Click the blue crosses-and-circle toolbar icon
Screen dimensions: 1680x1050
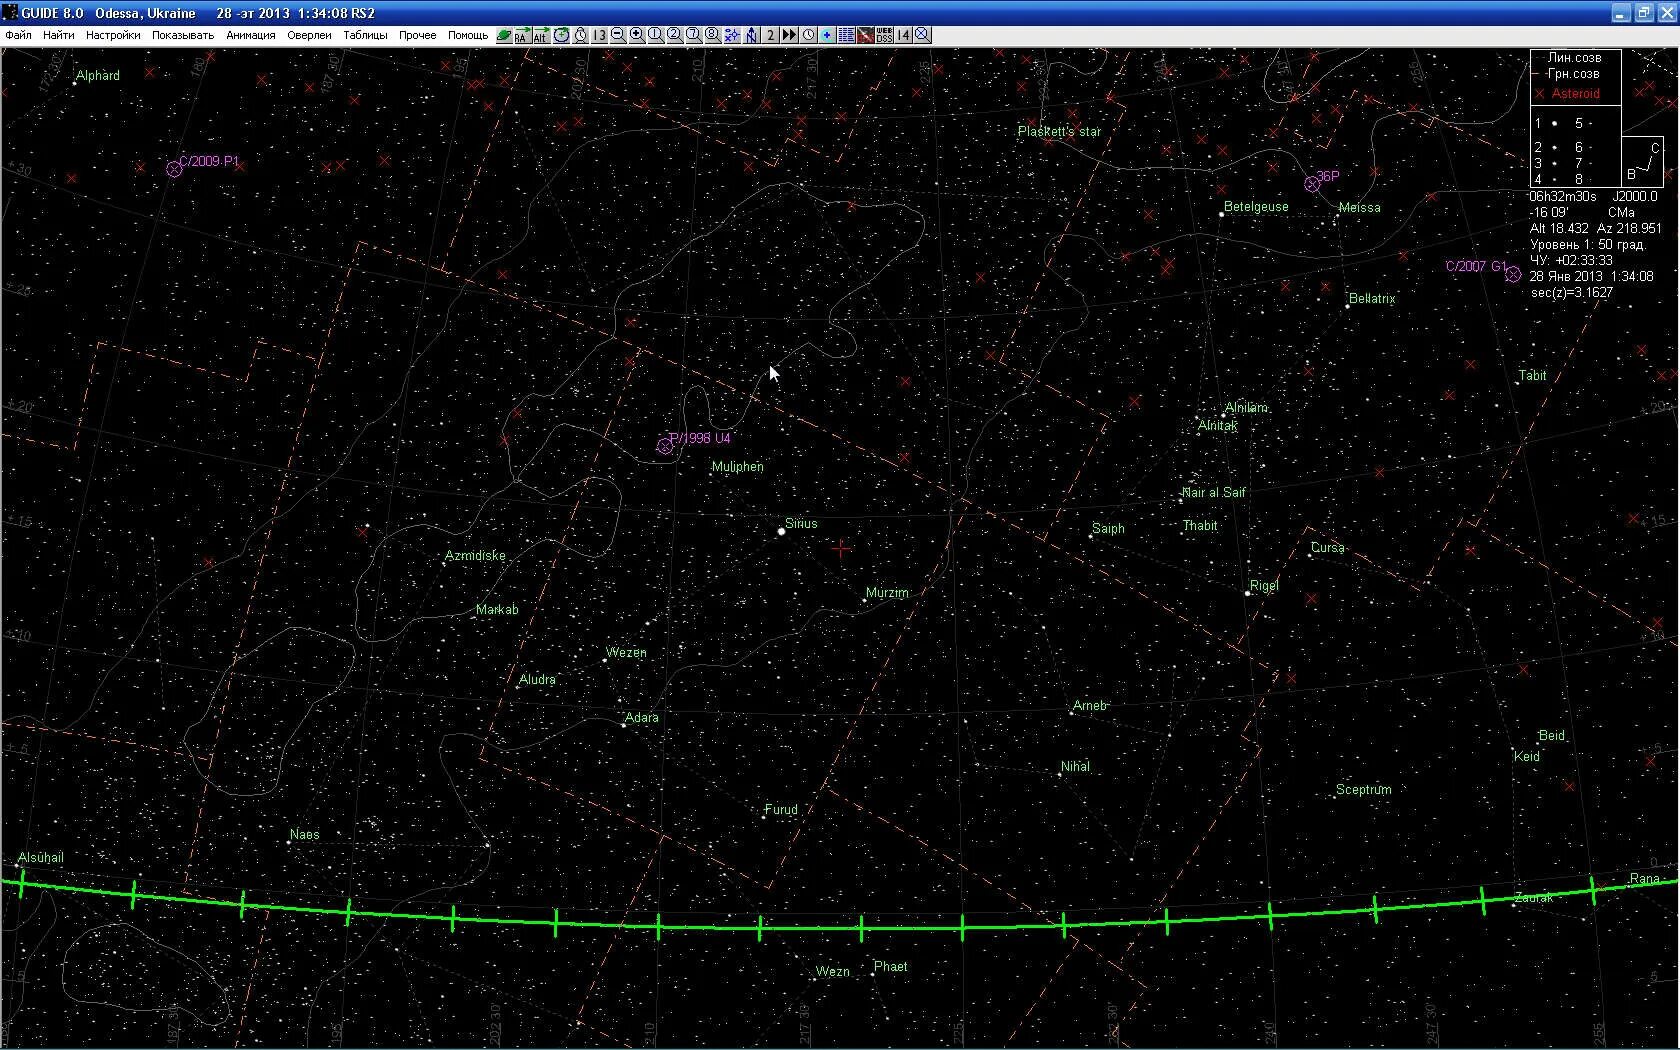(732, 35)
